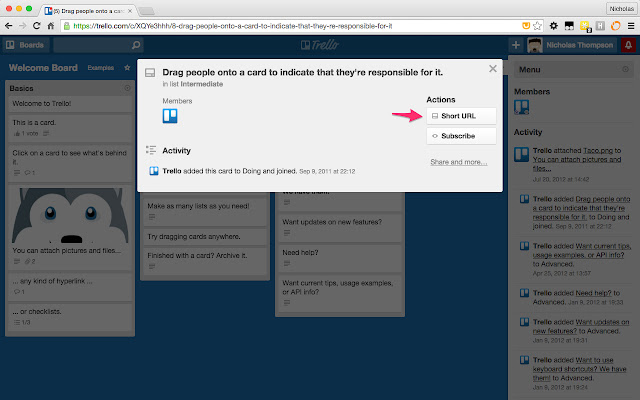
Task: Subscribe to this card
Action: click(461, 136)
